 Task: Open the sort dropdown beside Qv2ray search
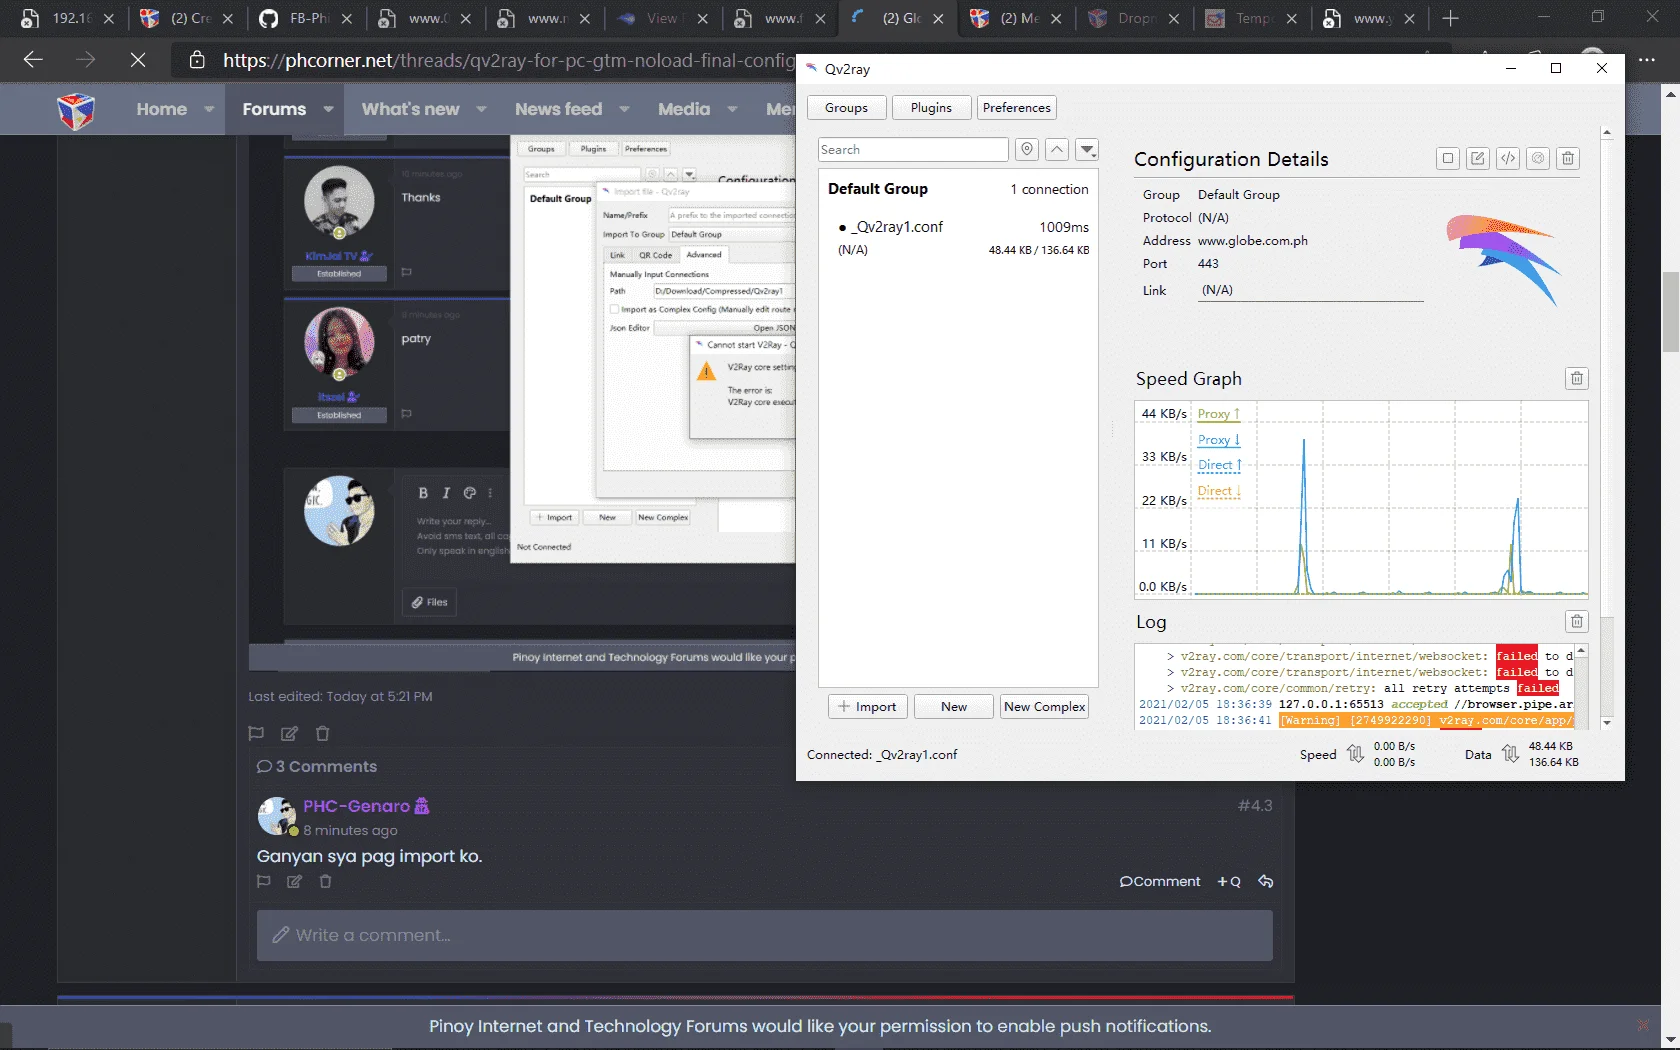point(1087,149)
